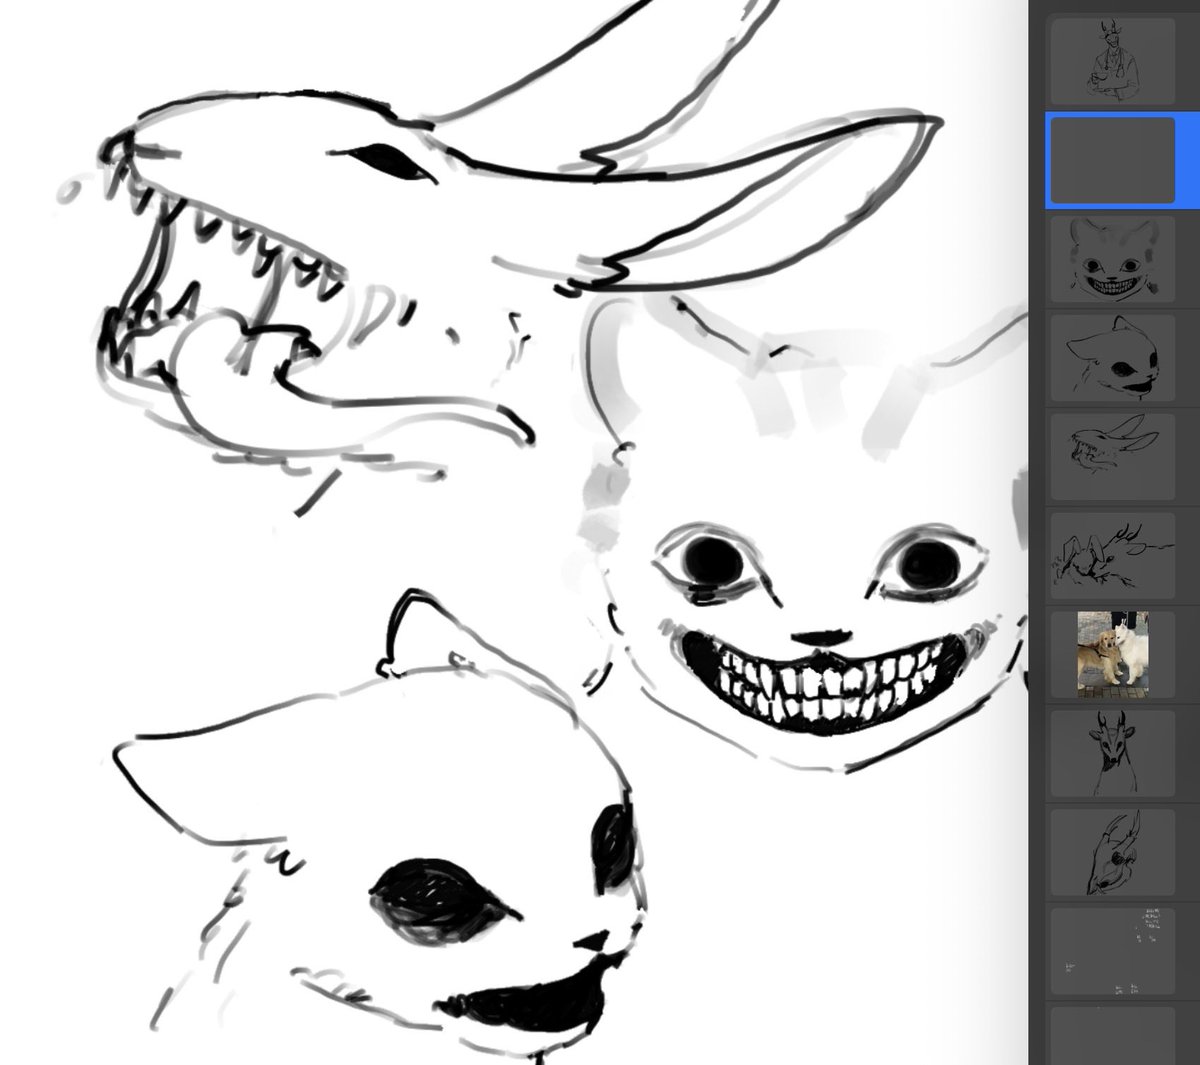The width and height of the screenshot is (1200, 1065).
Task: Select the rabbit with antlers sketch layer
Action: pyautogui.click(x=1111, y=556)
